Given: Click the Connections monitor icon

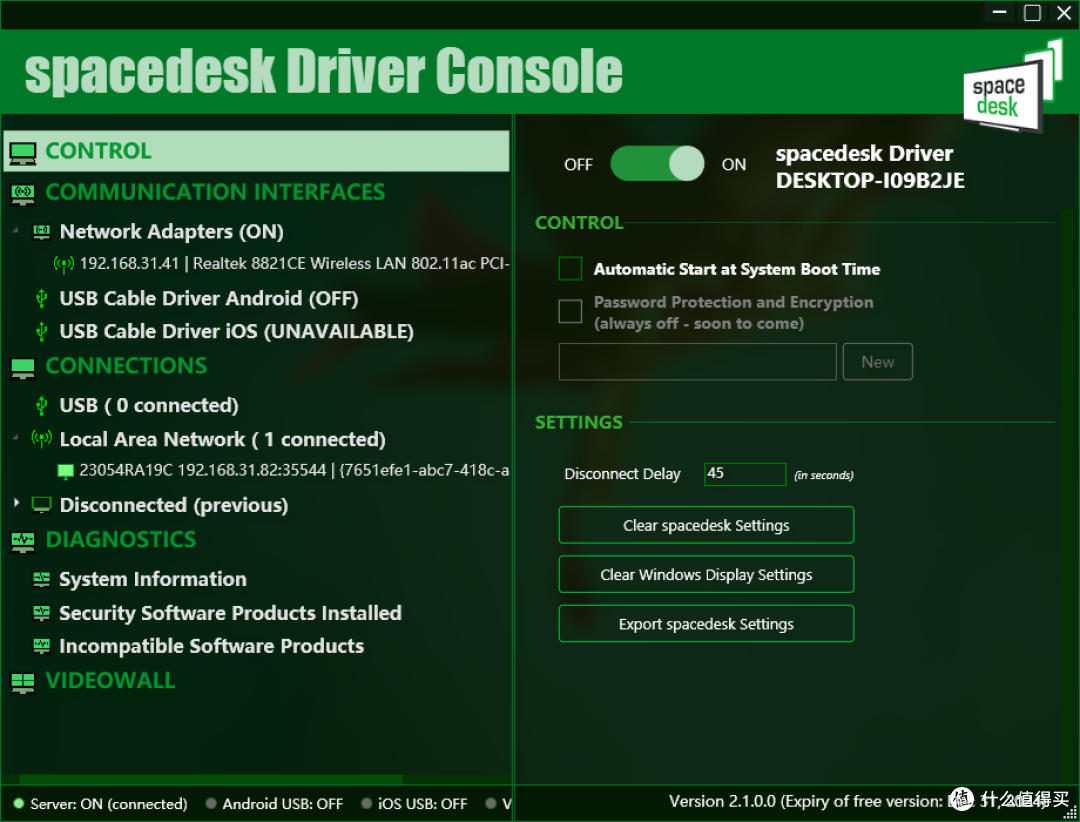Looking at the screenshot, I should coord(22,367).
